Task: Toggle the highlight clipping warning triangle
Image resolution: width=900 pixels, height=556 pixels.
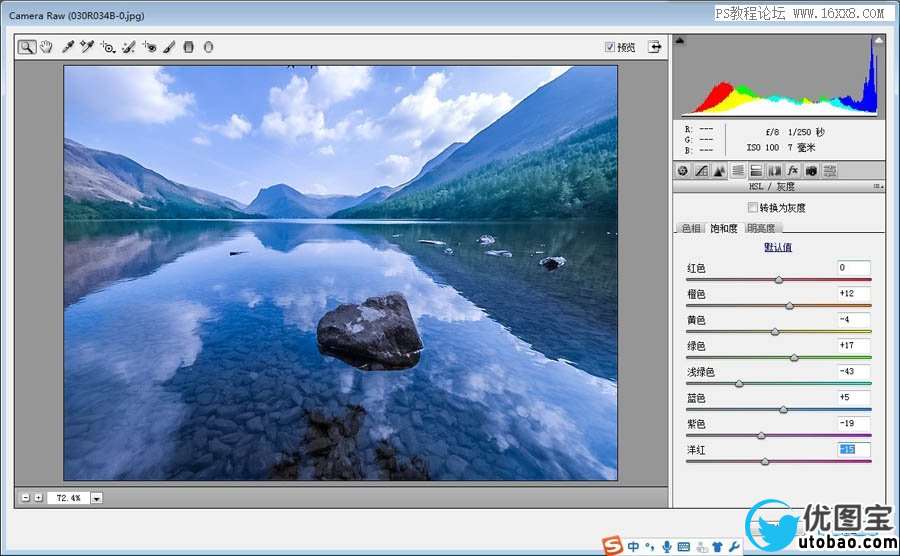Action: (878, 40)
